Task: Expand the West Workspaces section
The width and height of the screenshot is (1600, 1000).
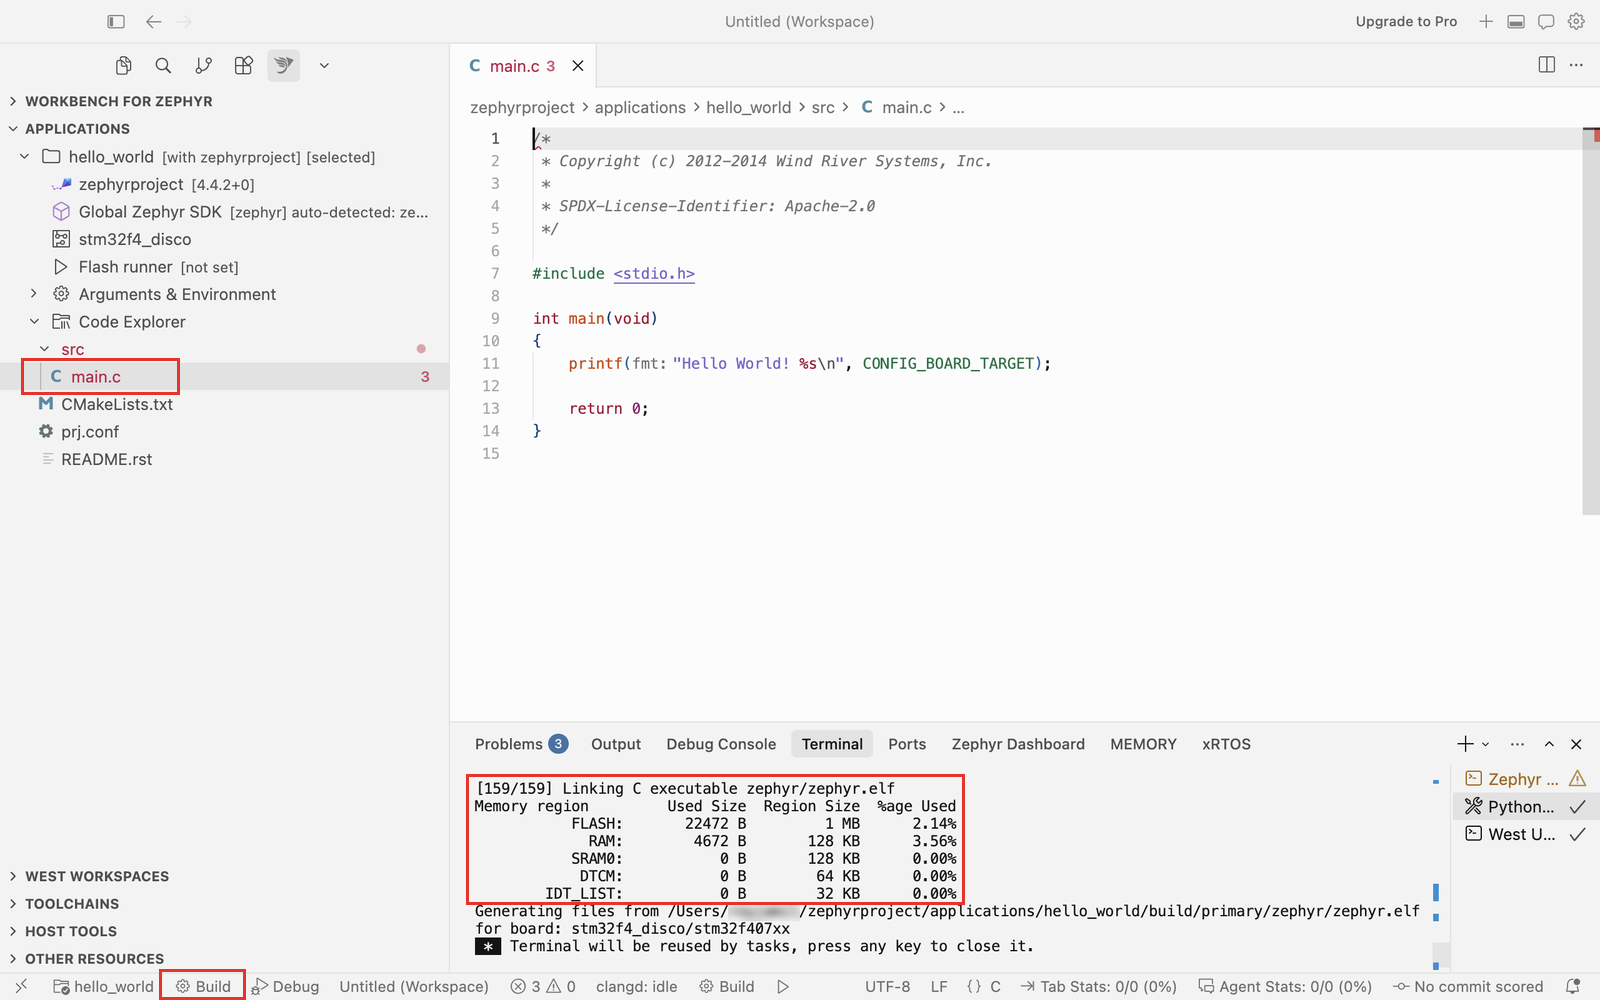Action: [97, 876]
